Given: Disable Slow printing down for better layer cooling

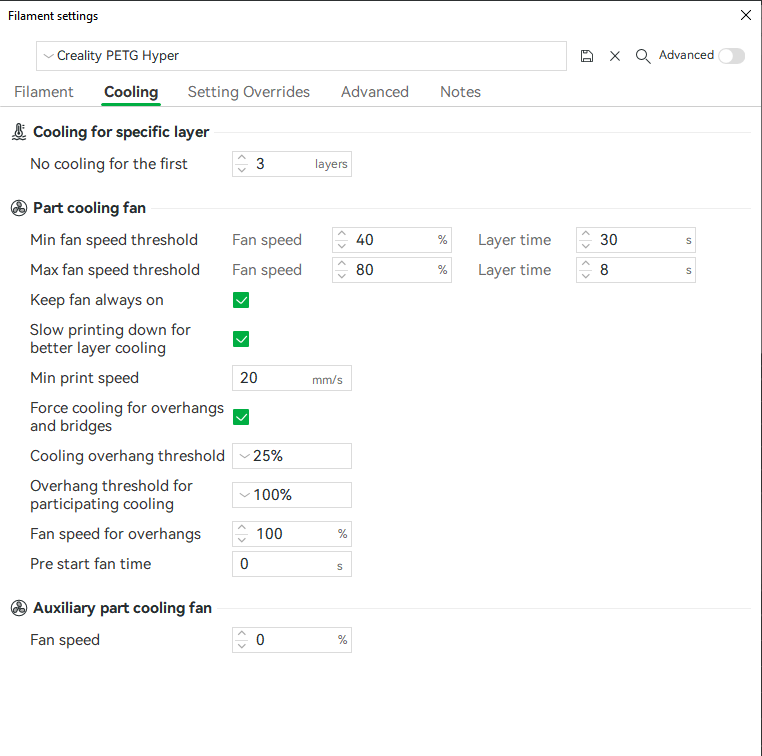Looking at the screenshot, I should [241, 339].
